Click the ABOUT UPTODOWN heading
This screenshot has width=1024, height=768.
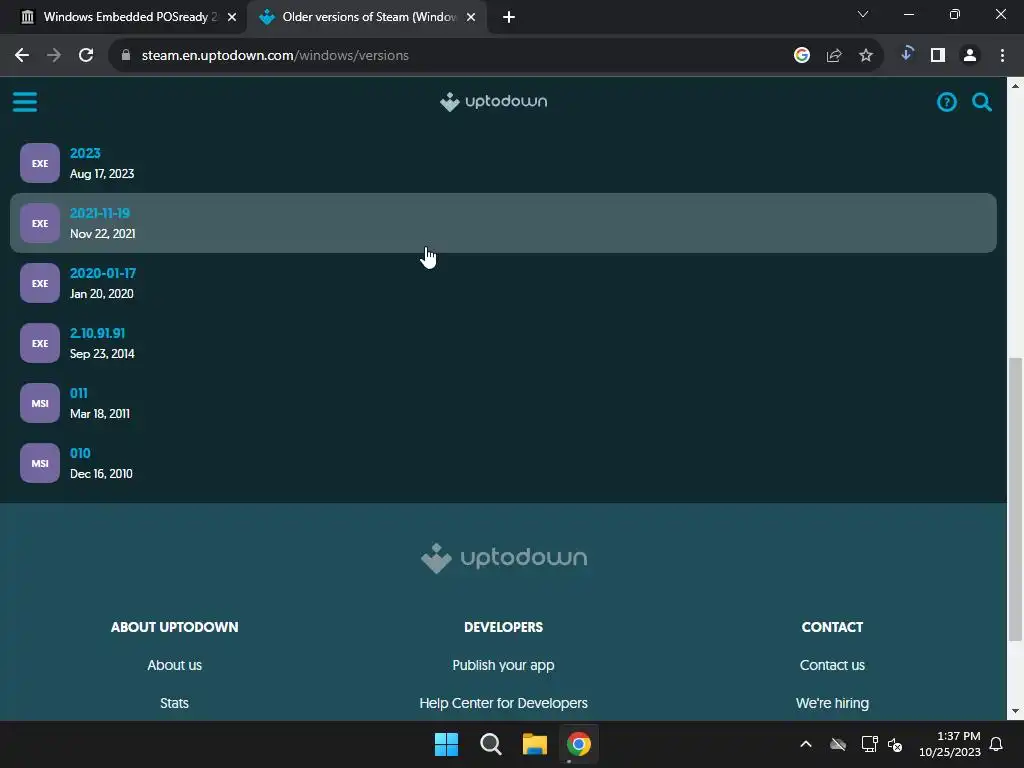click(x=174, y=627)
